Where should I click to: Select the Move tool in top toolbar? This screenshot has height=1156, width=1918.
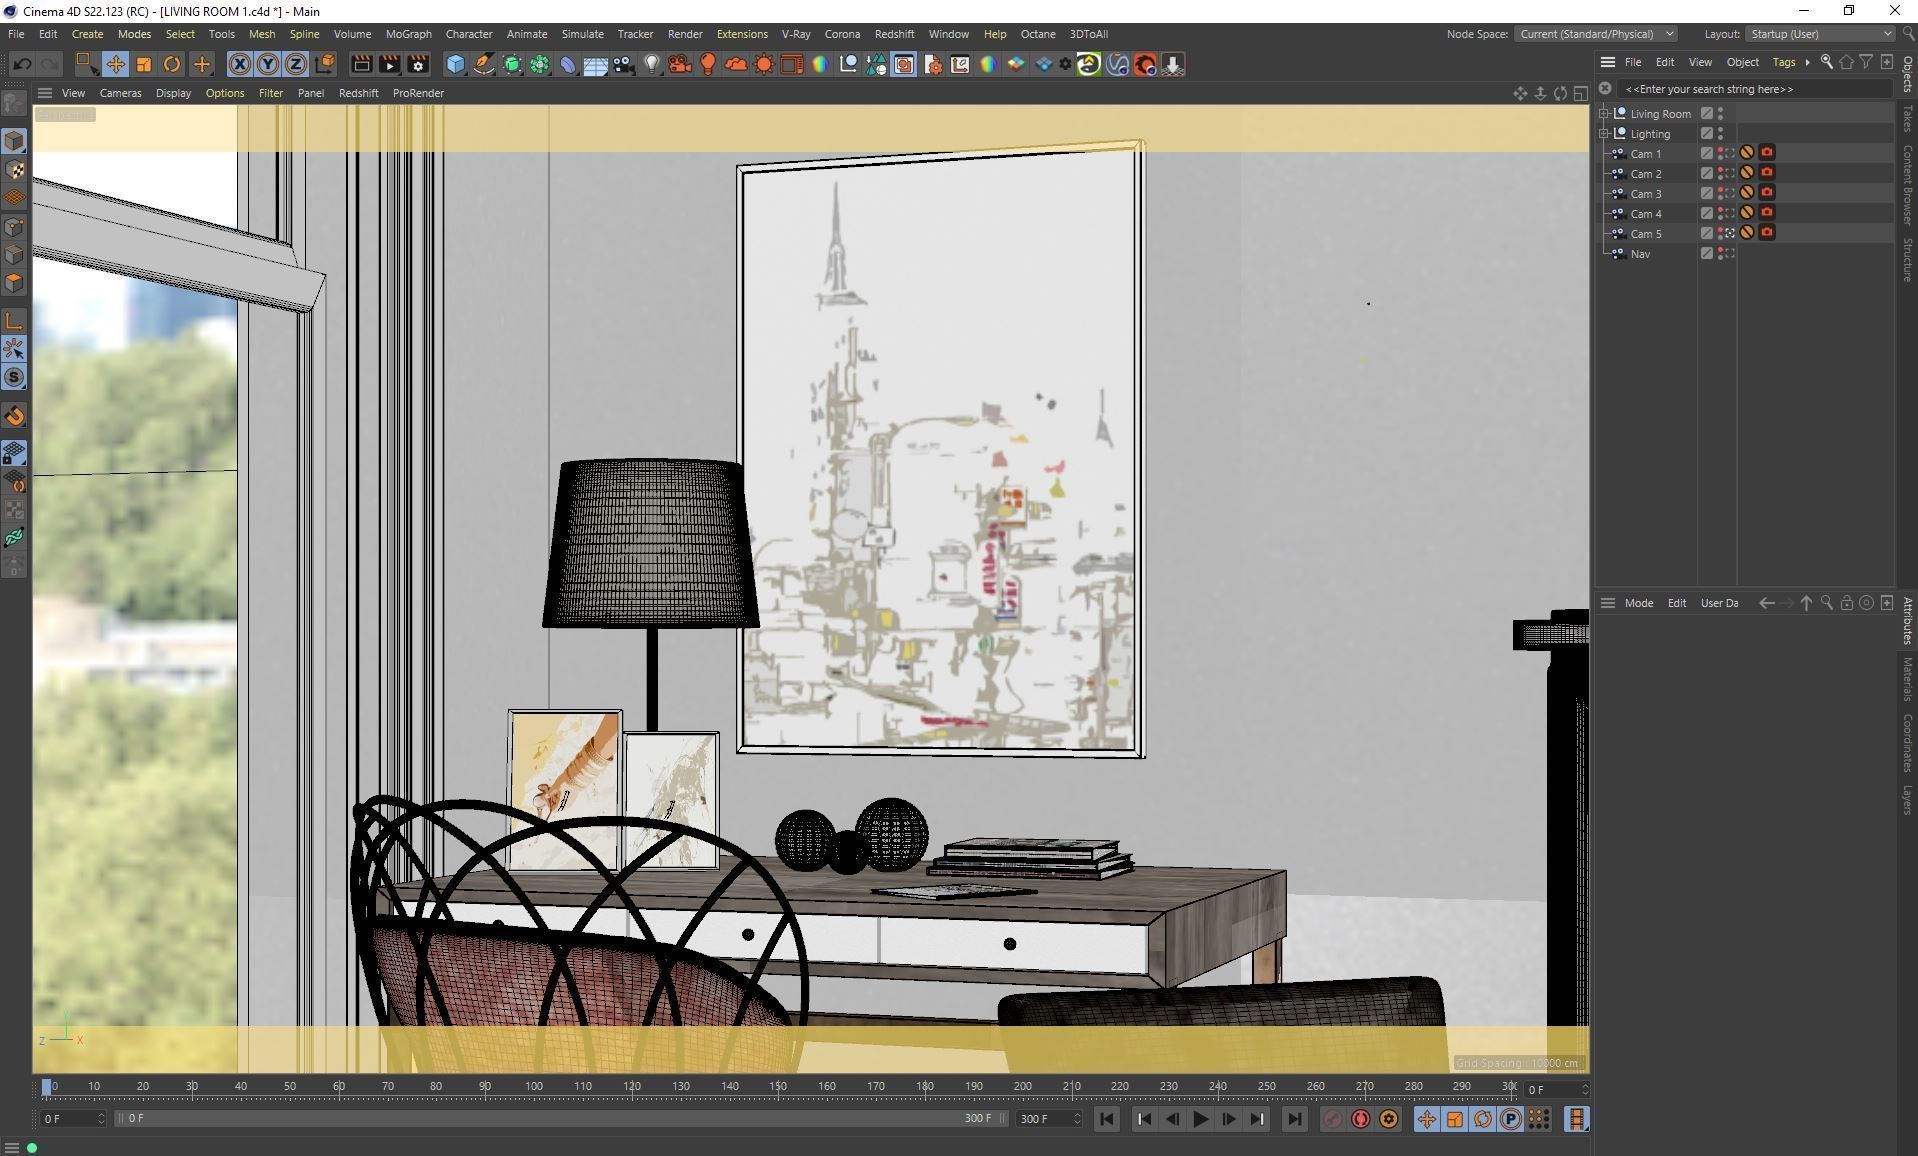[115, 64]
